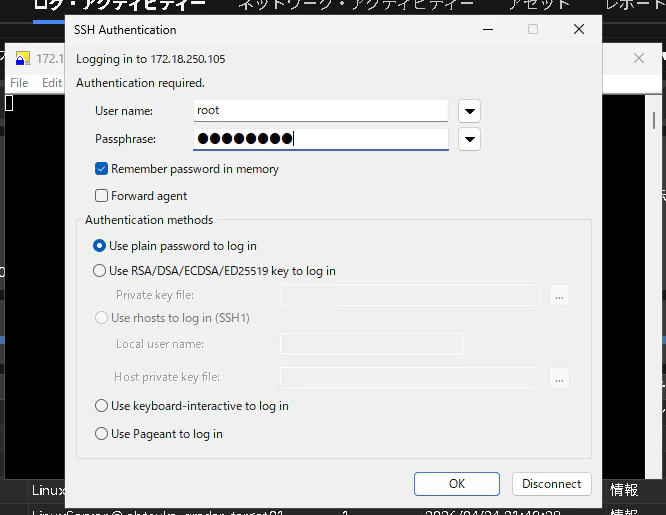Image resolution: width=666 pixels, height=515 pixels.
Task: Open the Edit menu in Tera Term window
Action: point(52,82)
